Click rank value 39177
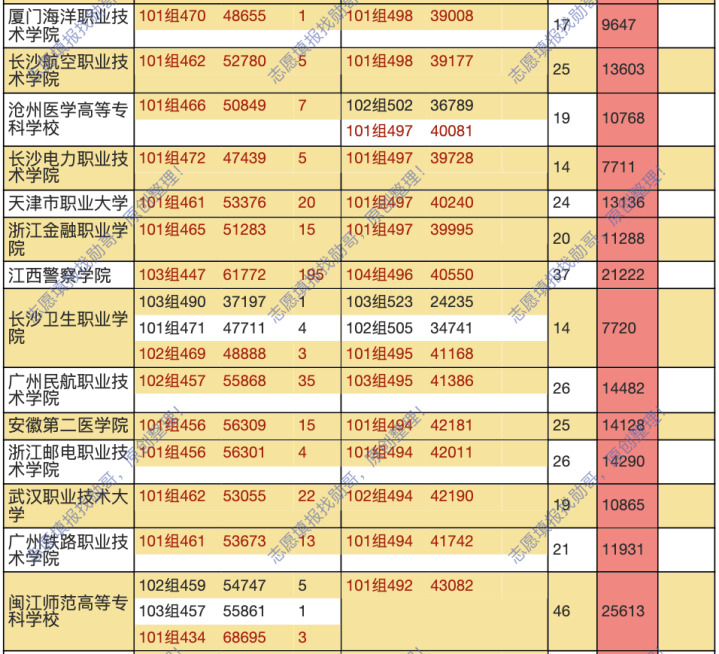719x654 pixels. click(452, 61)
